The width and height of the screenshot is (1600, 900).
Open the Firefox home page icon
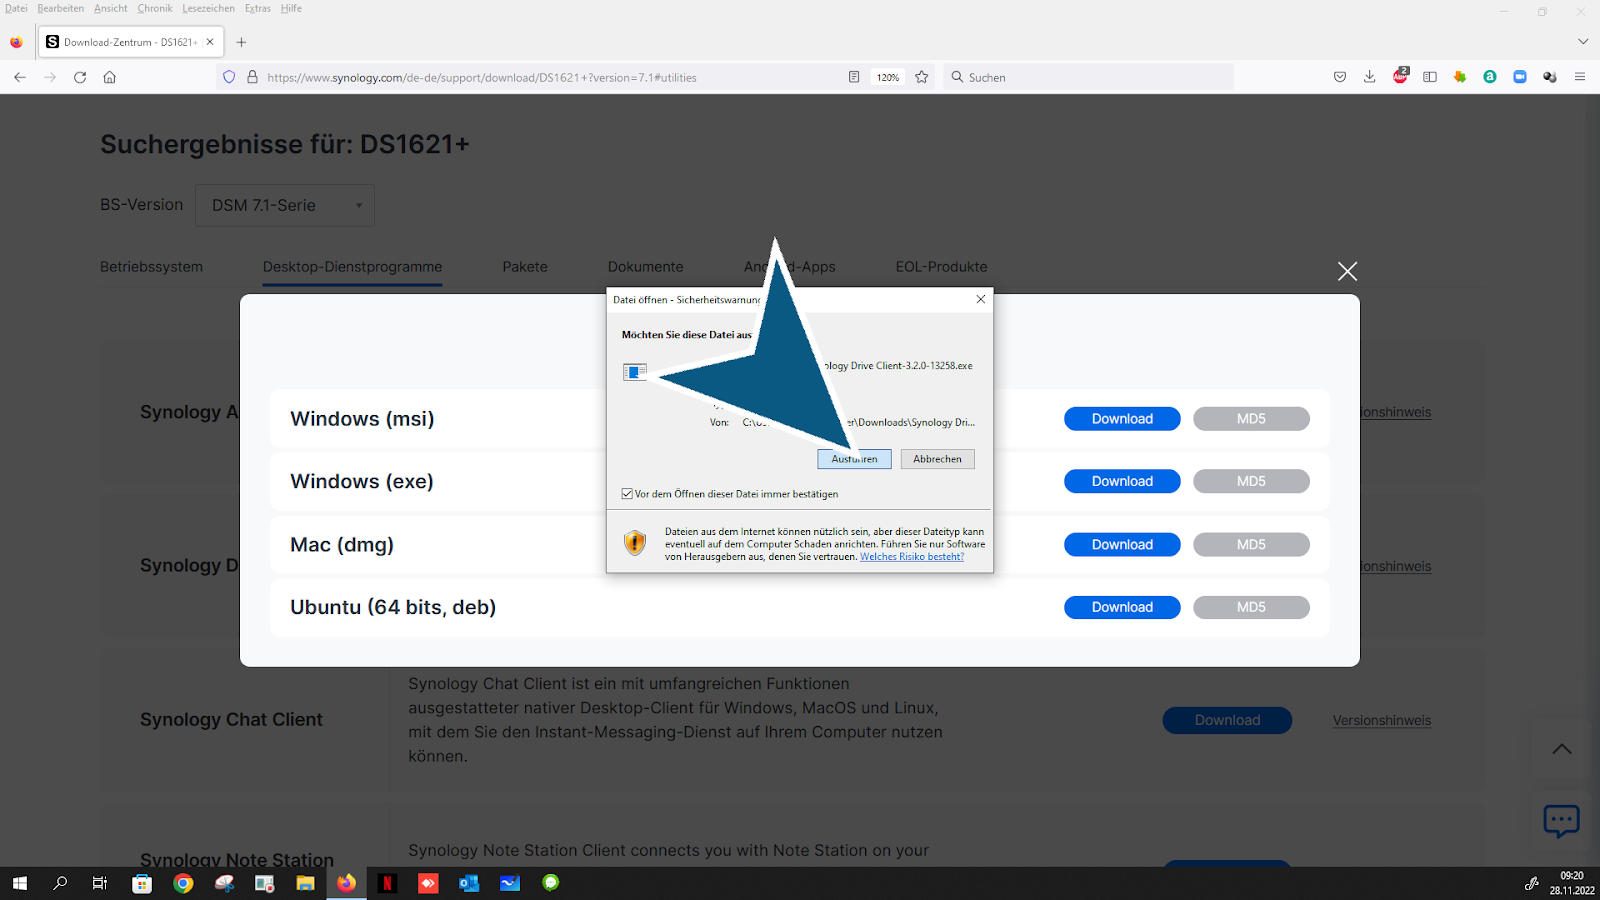(x=110, y=77)
